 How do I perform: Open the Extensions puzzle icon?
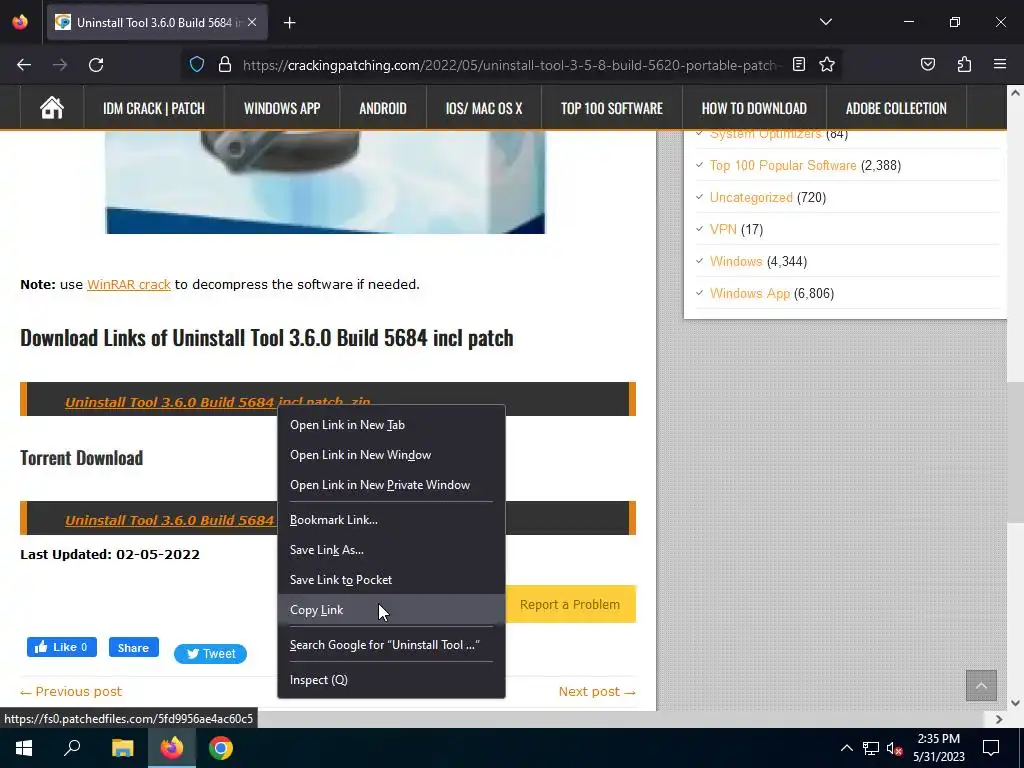point(965,64)
